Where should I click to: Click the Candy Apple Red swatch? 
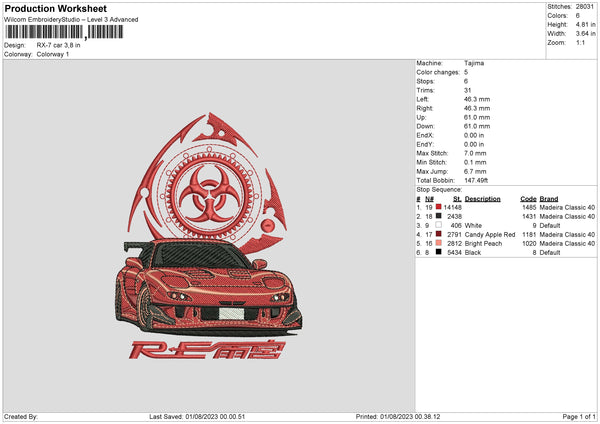(439, 234)
